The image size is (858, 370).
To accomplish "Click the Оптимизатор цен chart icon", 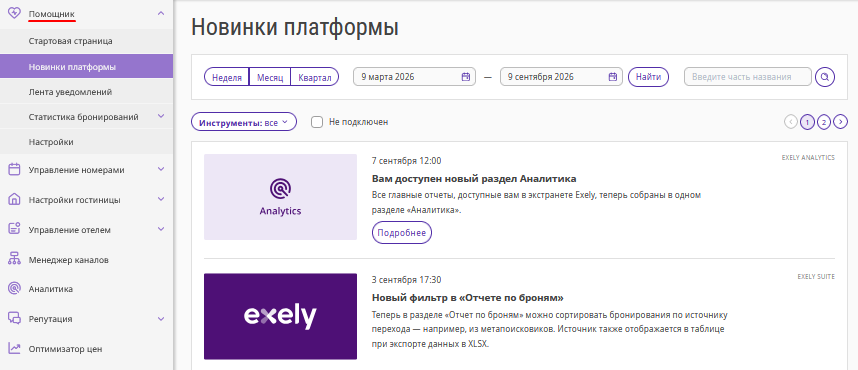I will pyautogui.click(x=15, y=349).
